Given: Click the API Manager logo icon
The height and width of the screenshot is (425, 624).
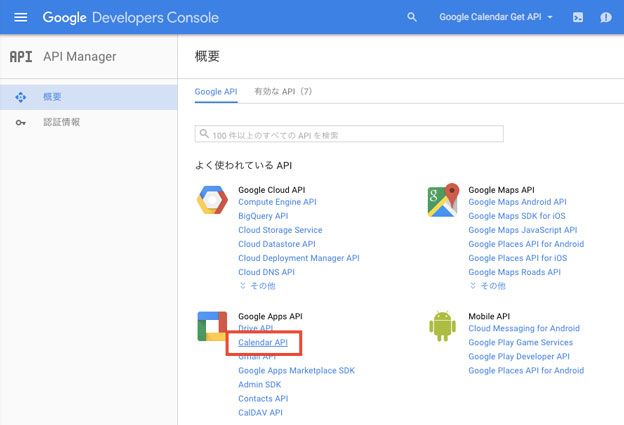Looking at the screenshot, I should point(21,57).
